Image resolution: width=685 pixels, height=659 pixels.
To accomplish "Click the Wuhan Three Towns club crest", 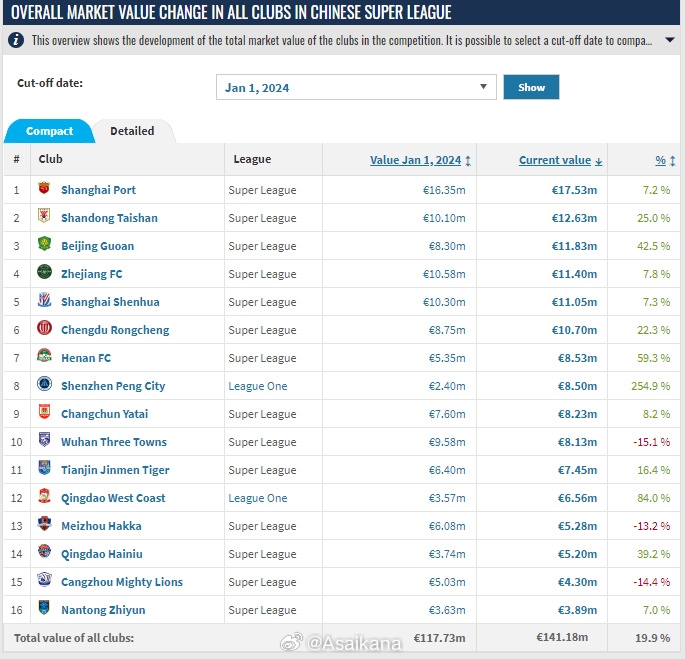I will [x=44, y=440].
